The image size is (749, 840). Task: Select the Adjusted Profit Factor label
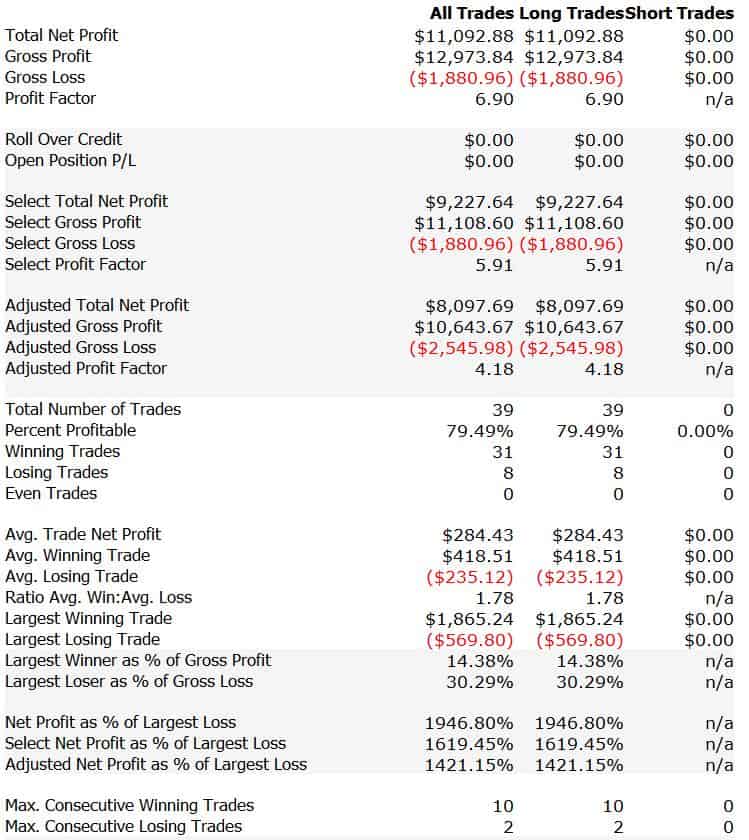click(86, 369)
